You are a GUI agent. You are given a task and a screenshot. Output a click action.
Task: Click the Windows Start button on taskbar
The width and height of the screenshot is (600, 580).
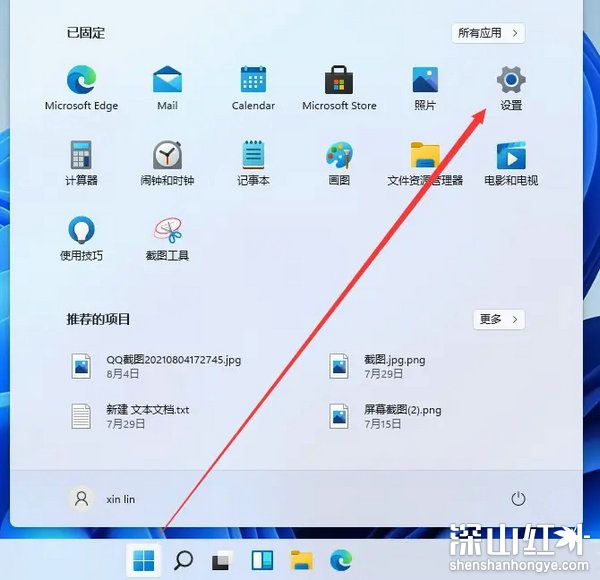coord(143,560)
